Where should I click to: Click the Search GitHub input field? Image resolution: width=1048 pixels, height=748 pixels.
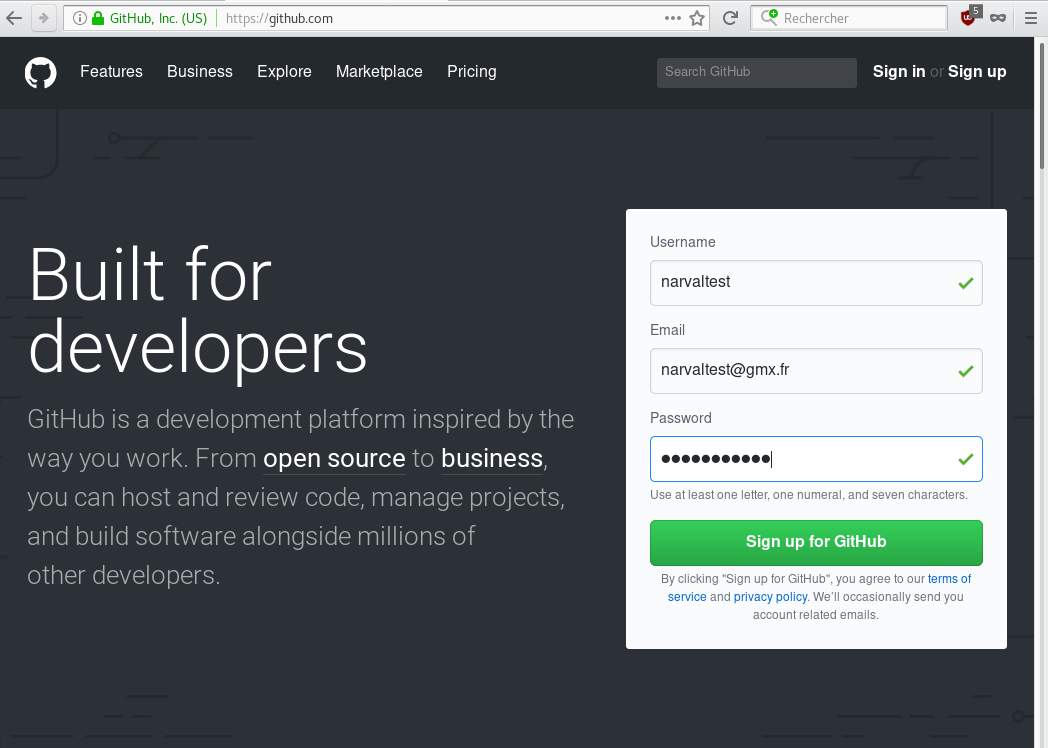(756, 72)
